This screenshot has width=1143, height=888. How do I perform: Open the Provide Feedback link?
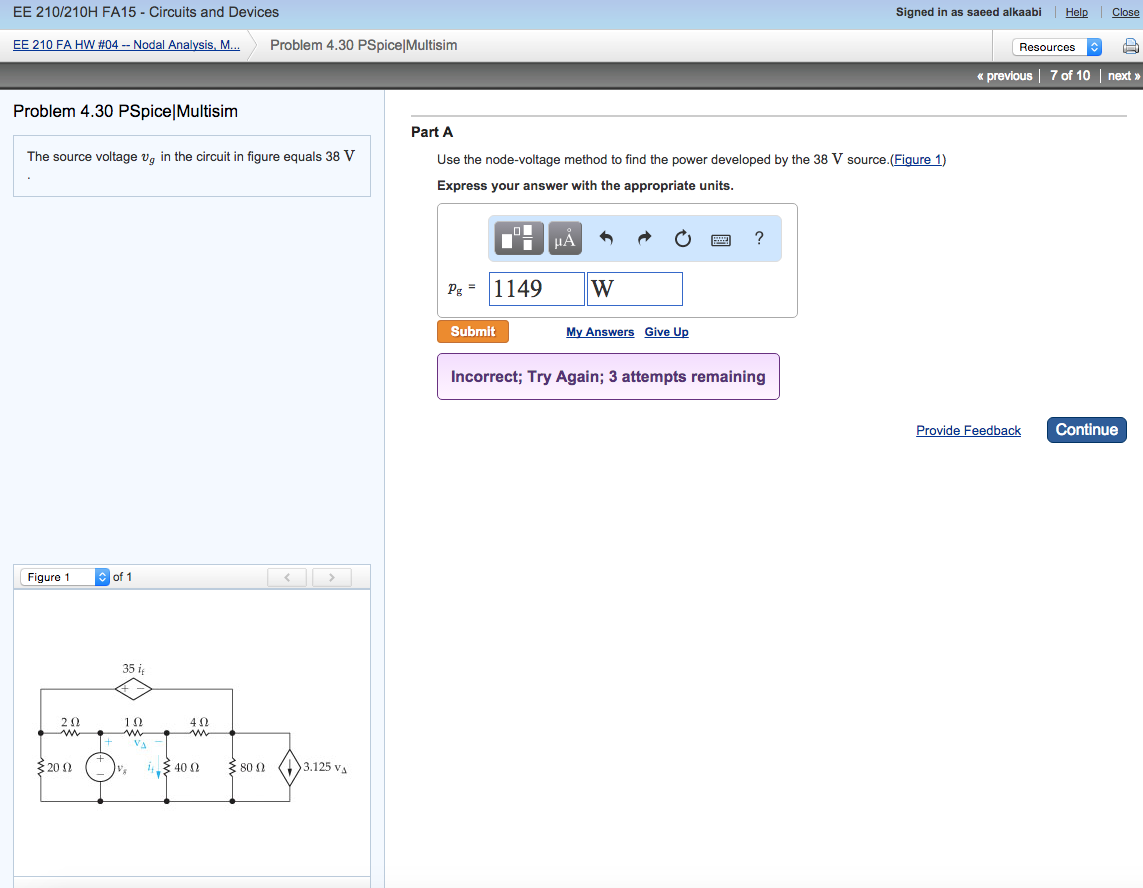968,430
